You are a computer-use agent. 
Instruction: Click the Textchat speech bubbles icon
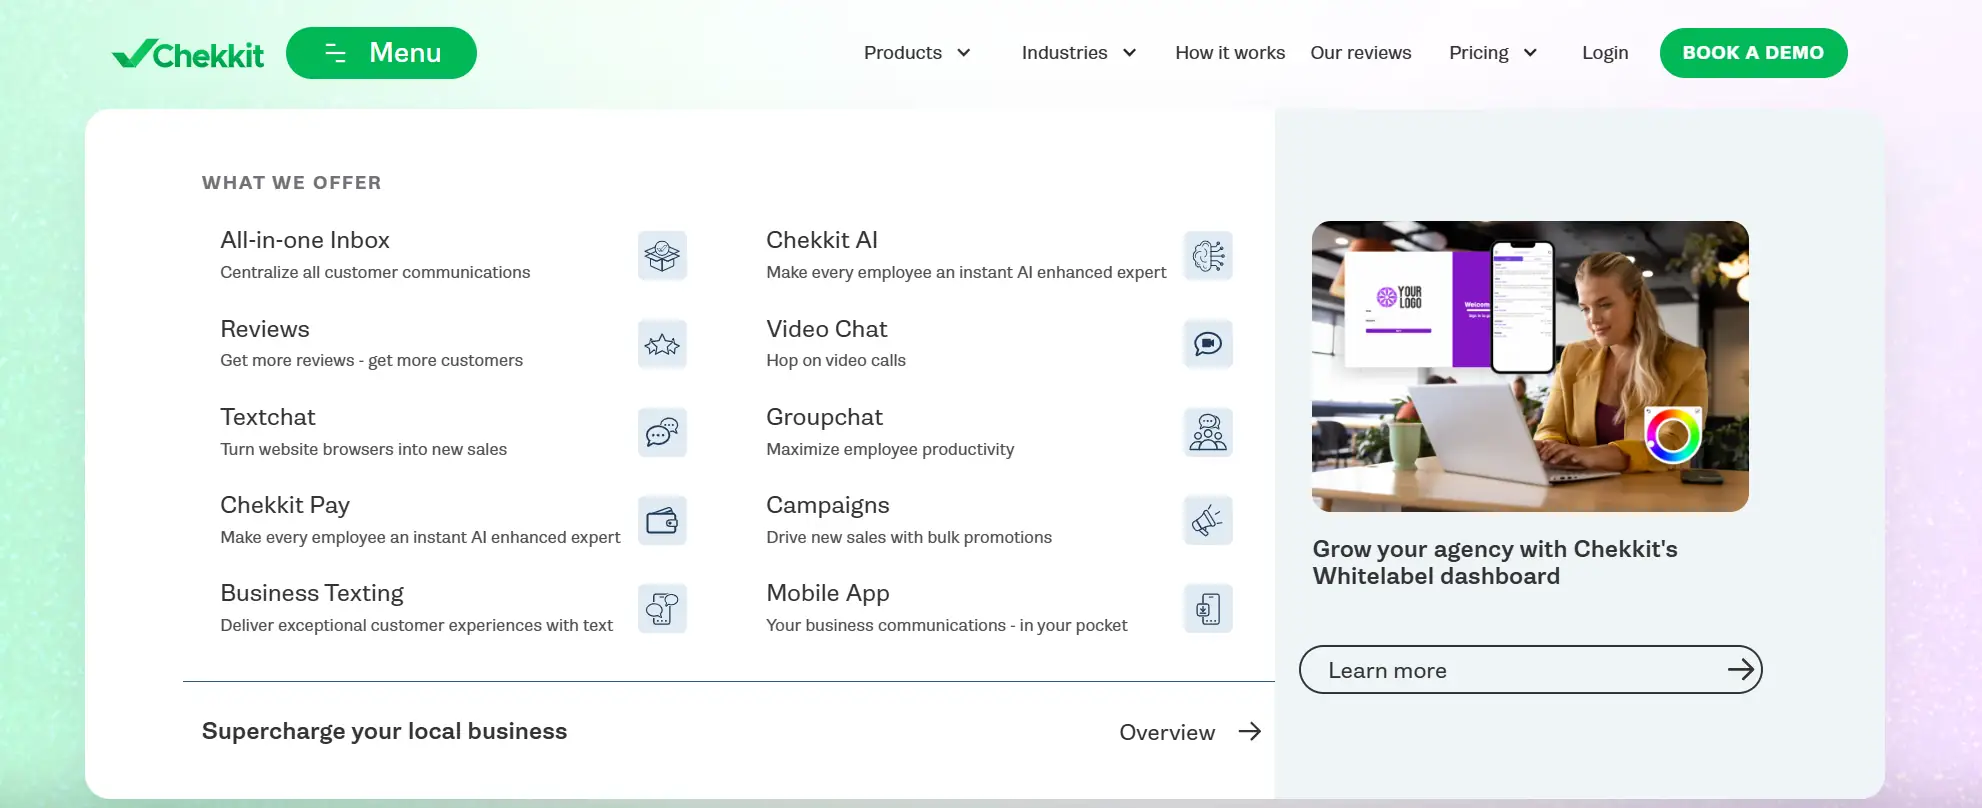coord(662,432)
